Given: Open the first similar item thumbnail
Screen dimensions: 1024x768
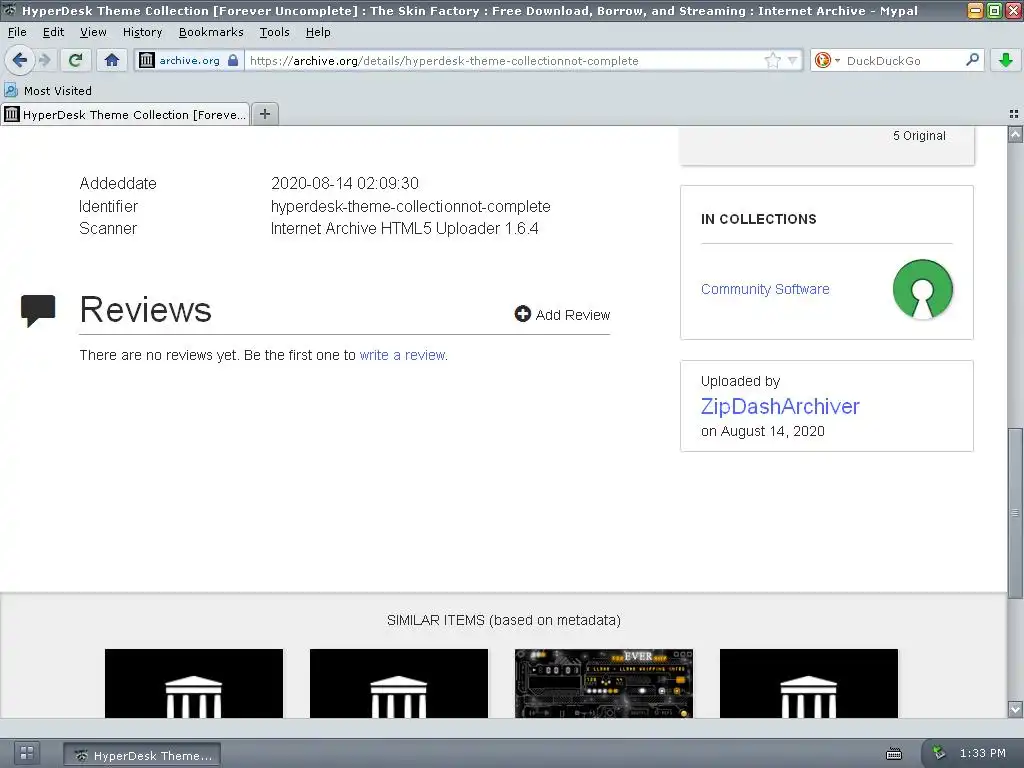Looking at the screenshot, I should tap(194, 683).
